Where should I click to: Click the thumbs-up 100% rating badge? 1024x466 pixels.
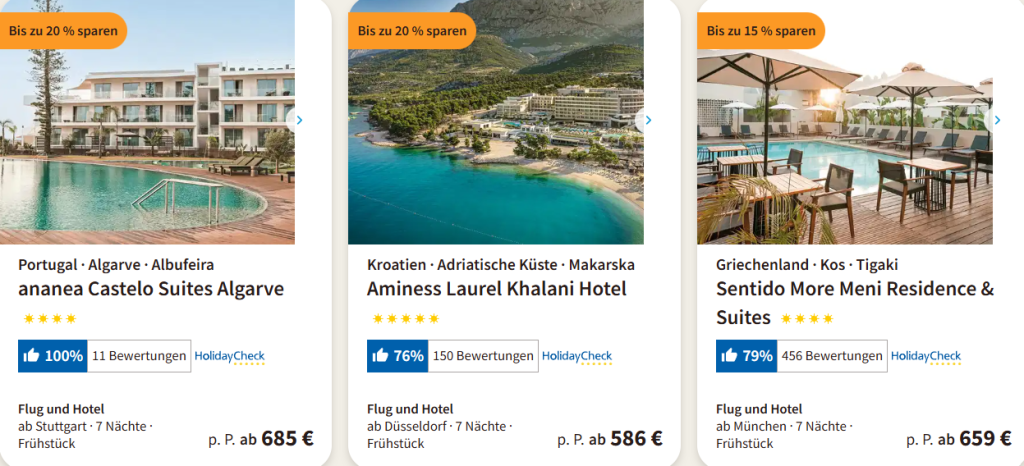click(53, 356)
